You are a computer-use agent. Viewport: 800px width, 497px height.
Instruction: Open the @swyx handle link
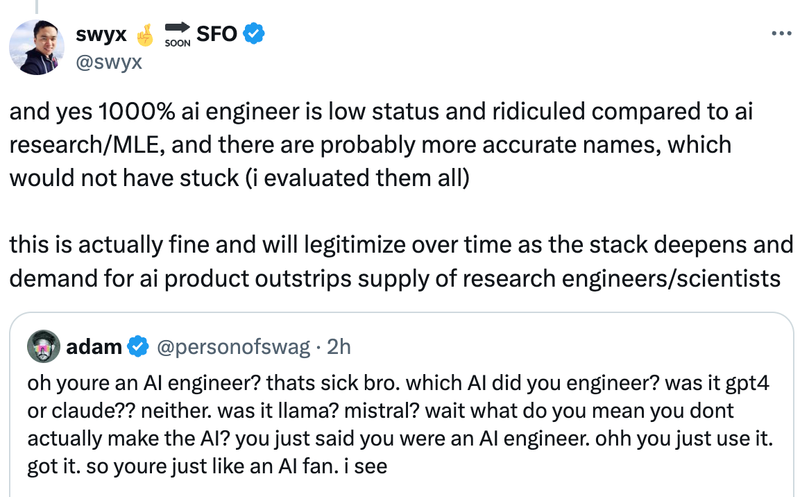tap(109, 62)
